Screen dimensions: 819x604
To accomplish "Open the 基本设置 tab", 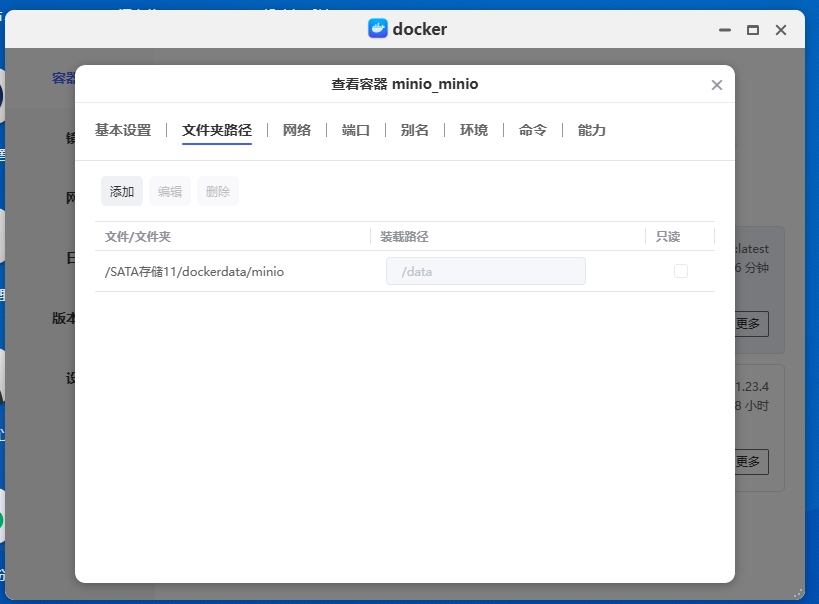I will pos(123,130).
